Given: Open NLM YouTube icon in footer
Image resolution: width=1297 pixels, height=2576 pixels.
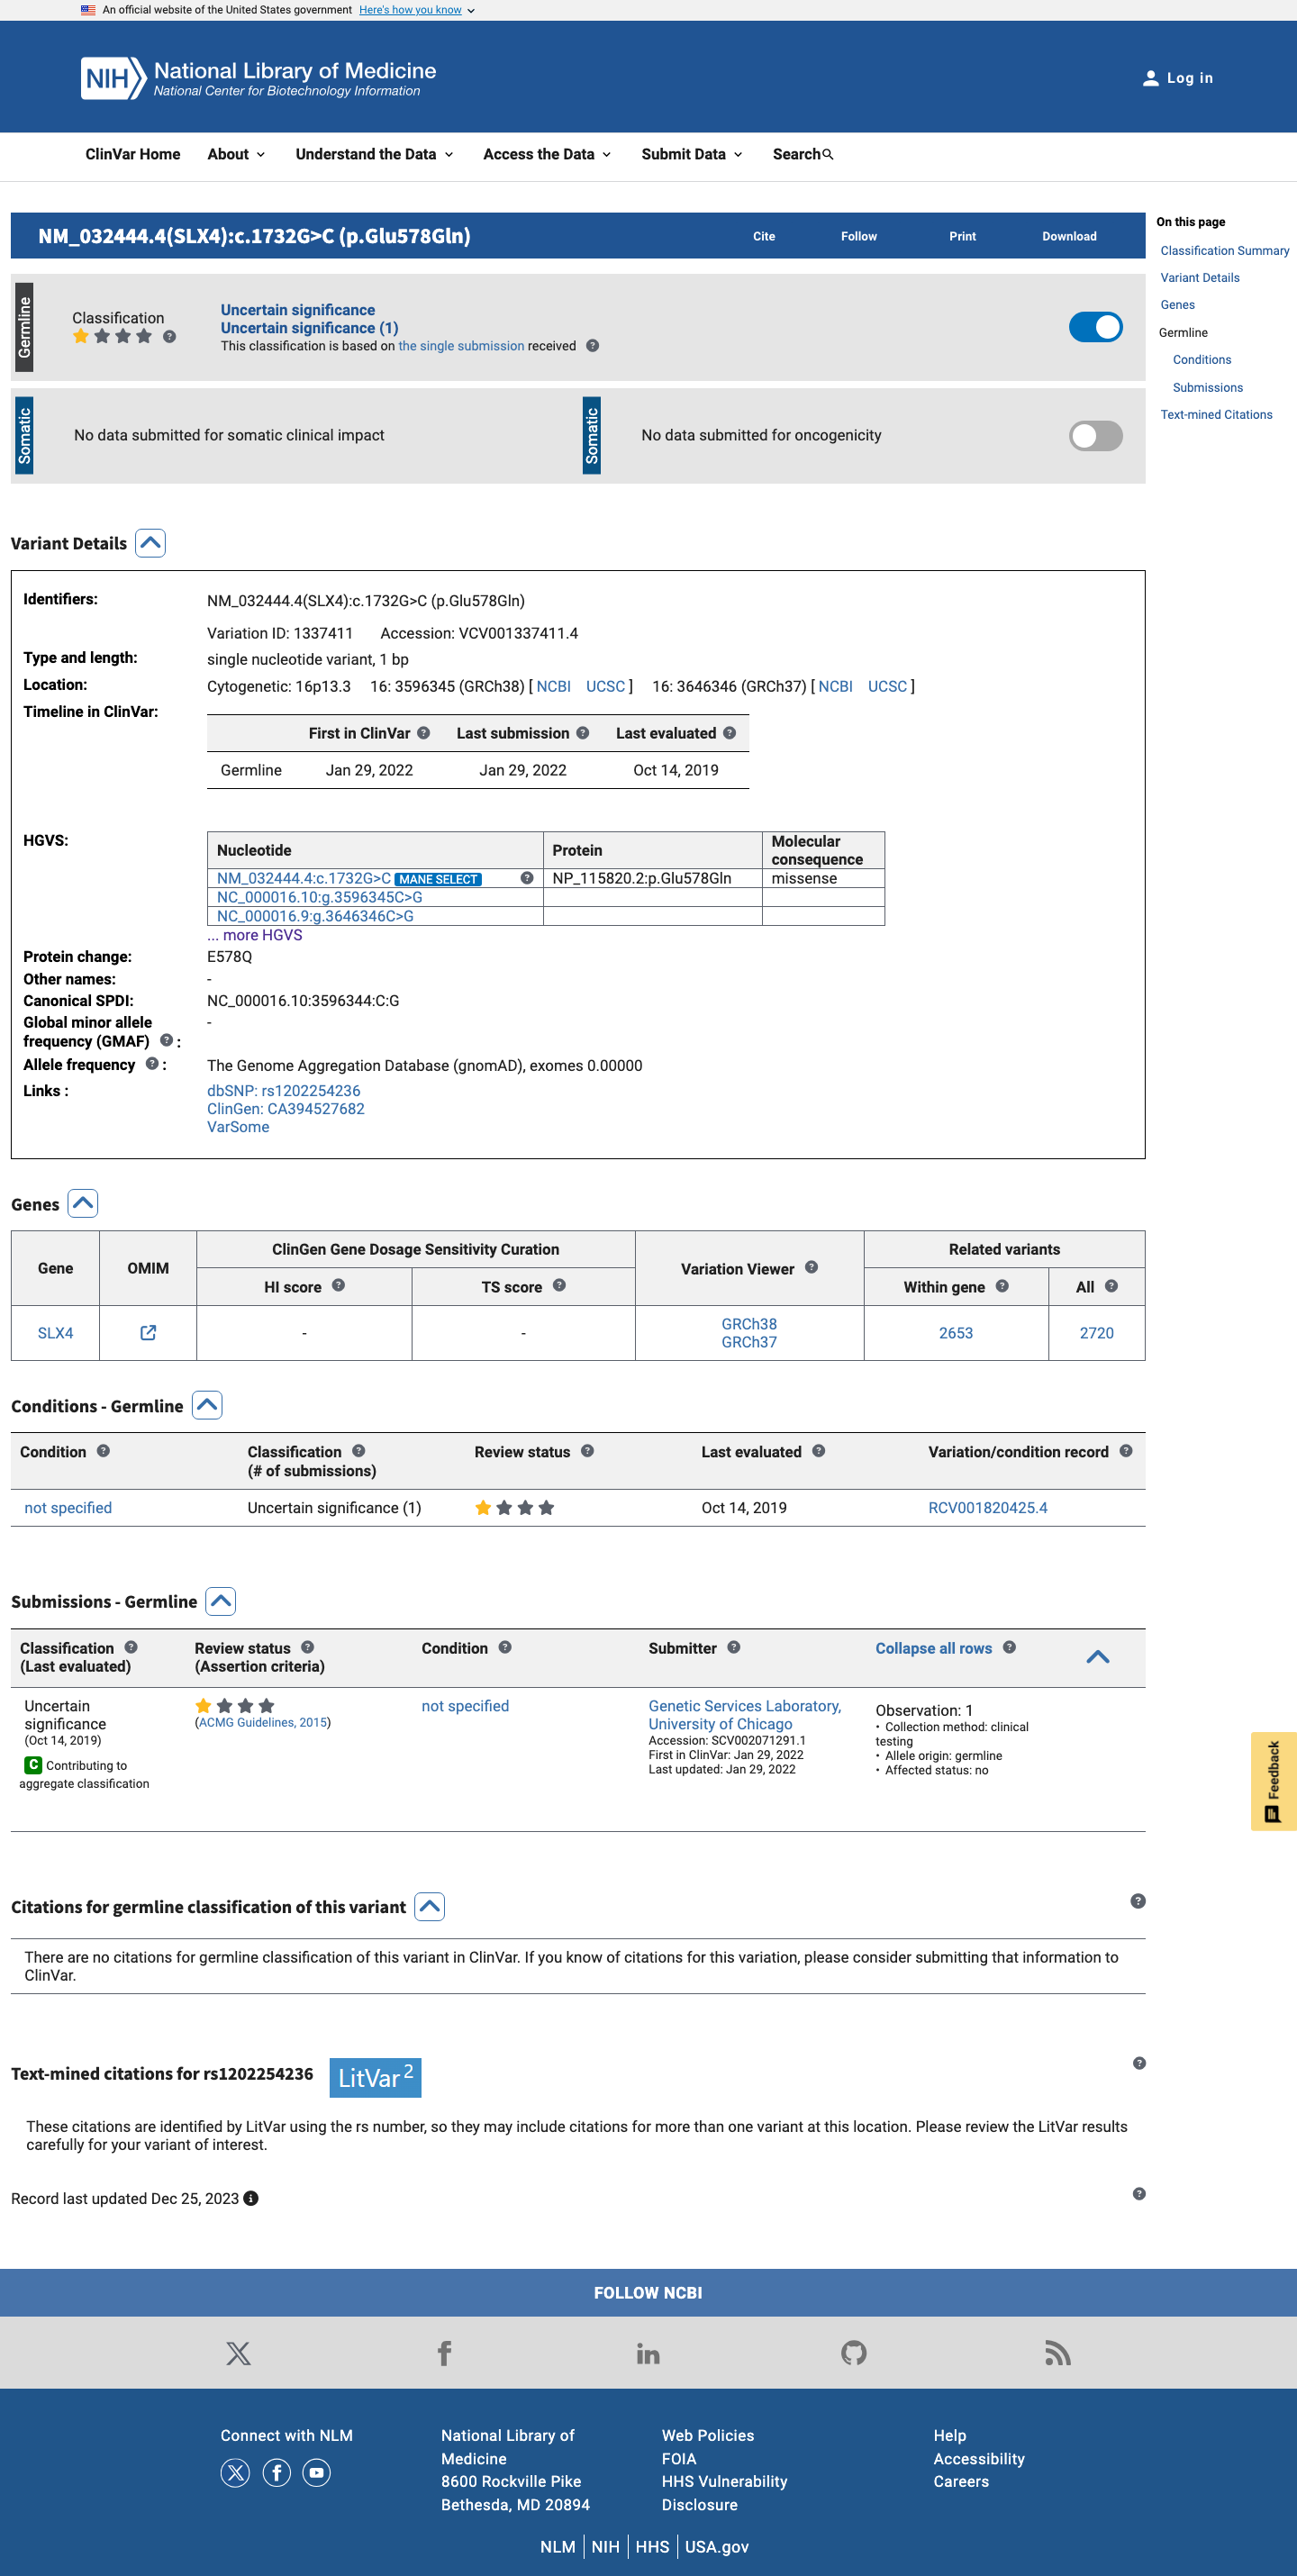Looking at the screenshot, I should (x=317, y=2473).
